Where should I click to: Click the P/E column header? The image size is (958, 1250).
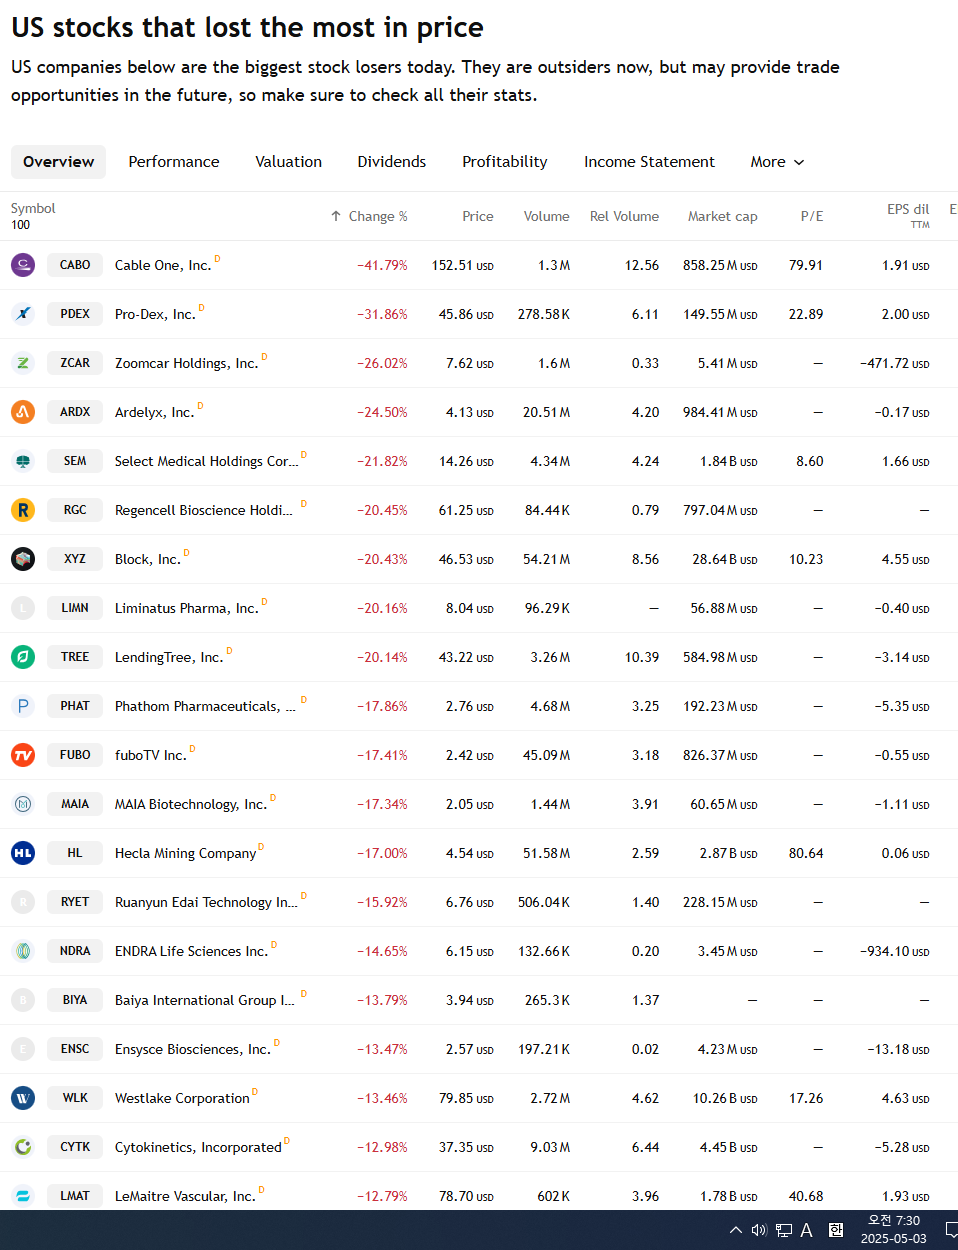[x=812, y=216]
